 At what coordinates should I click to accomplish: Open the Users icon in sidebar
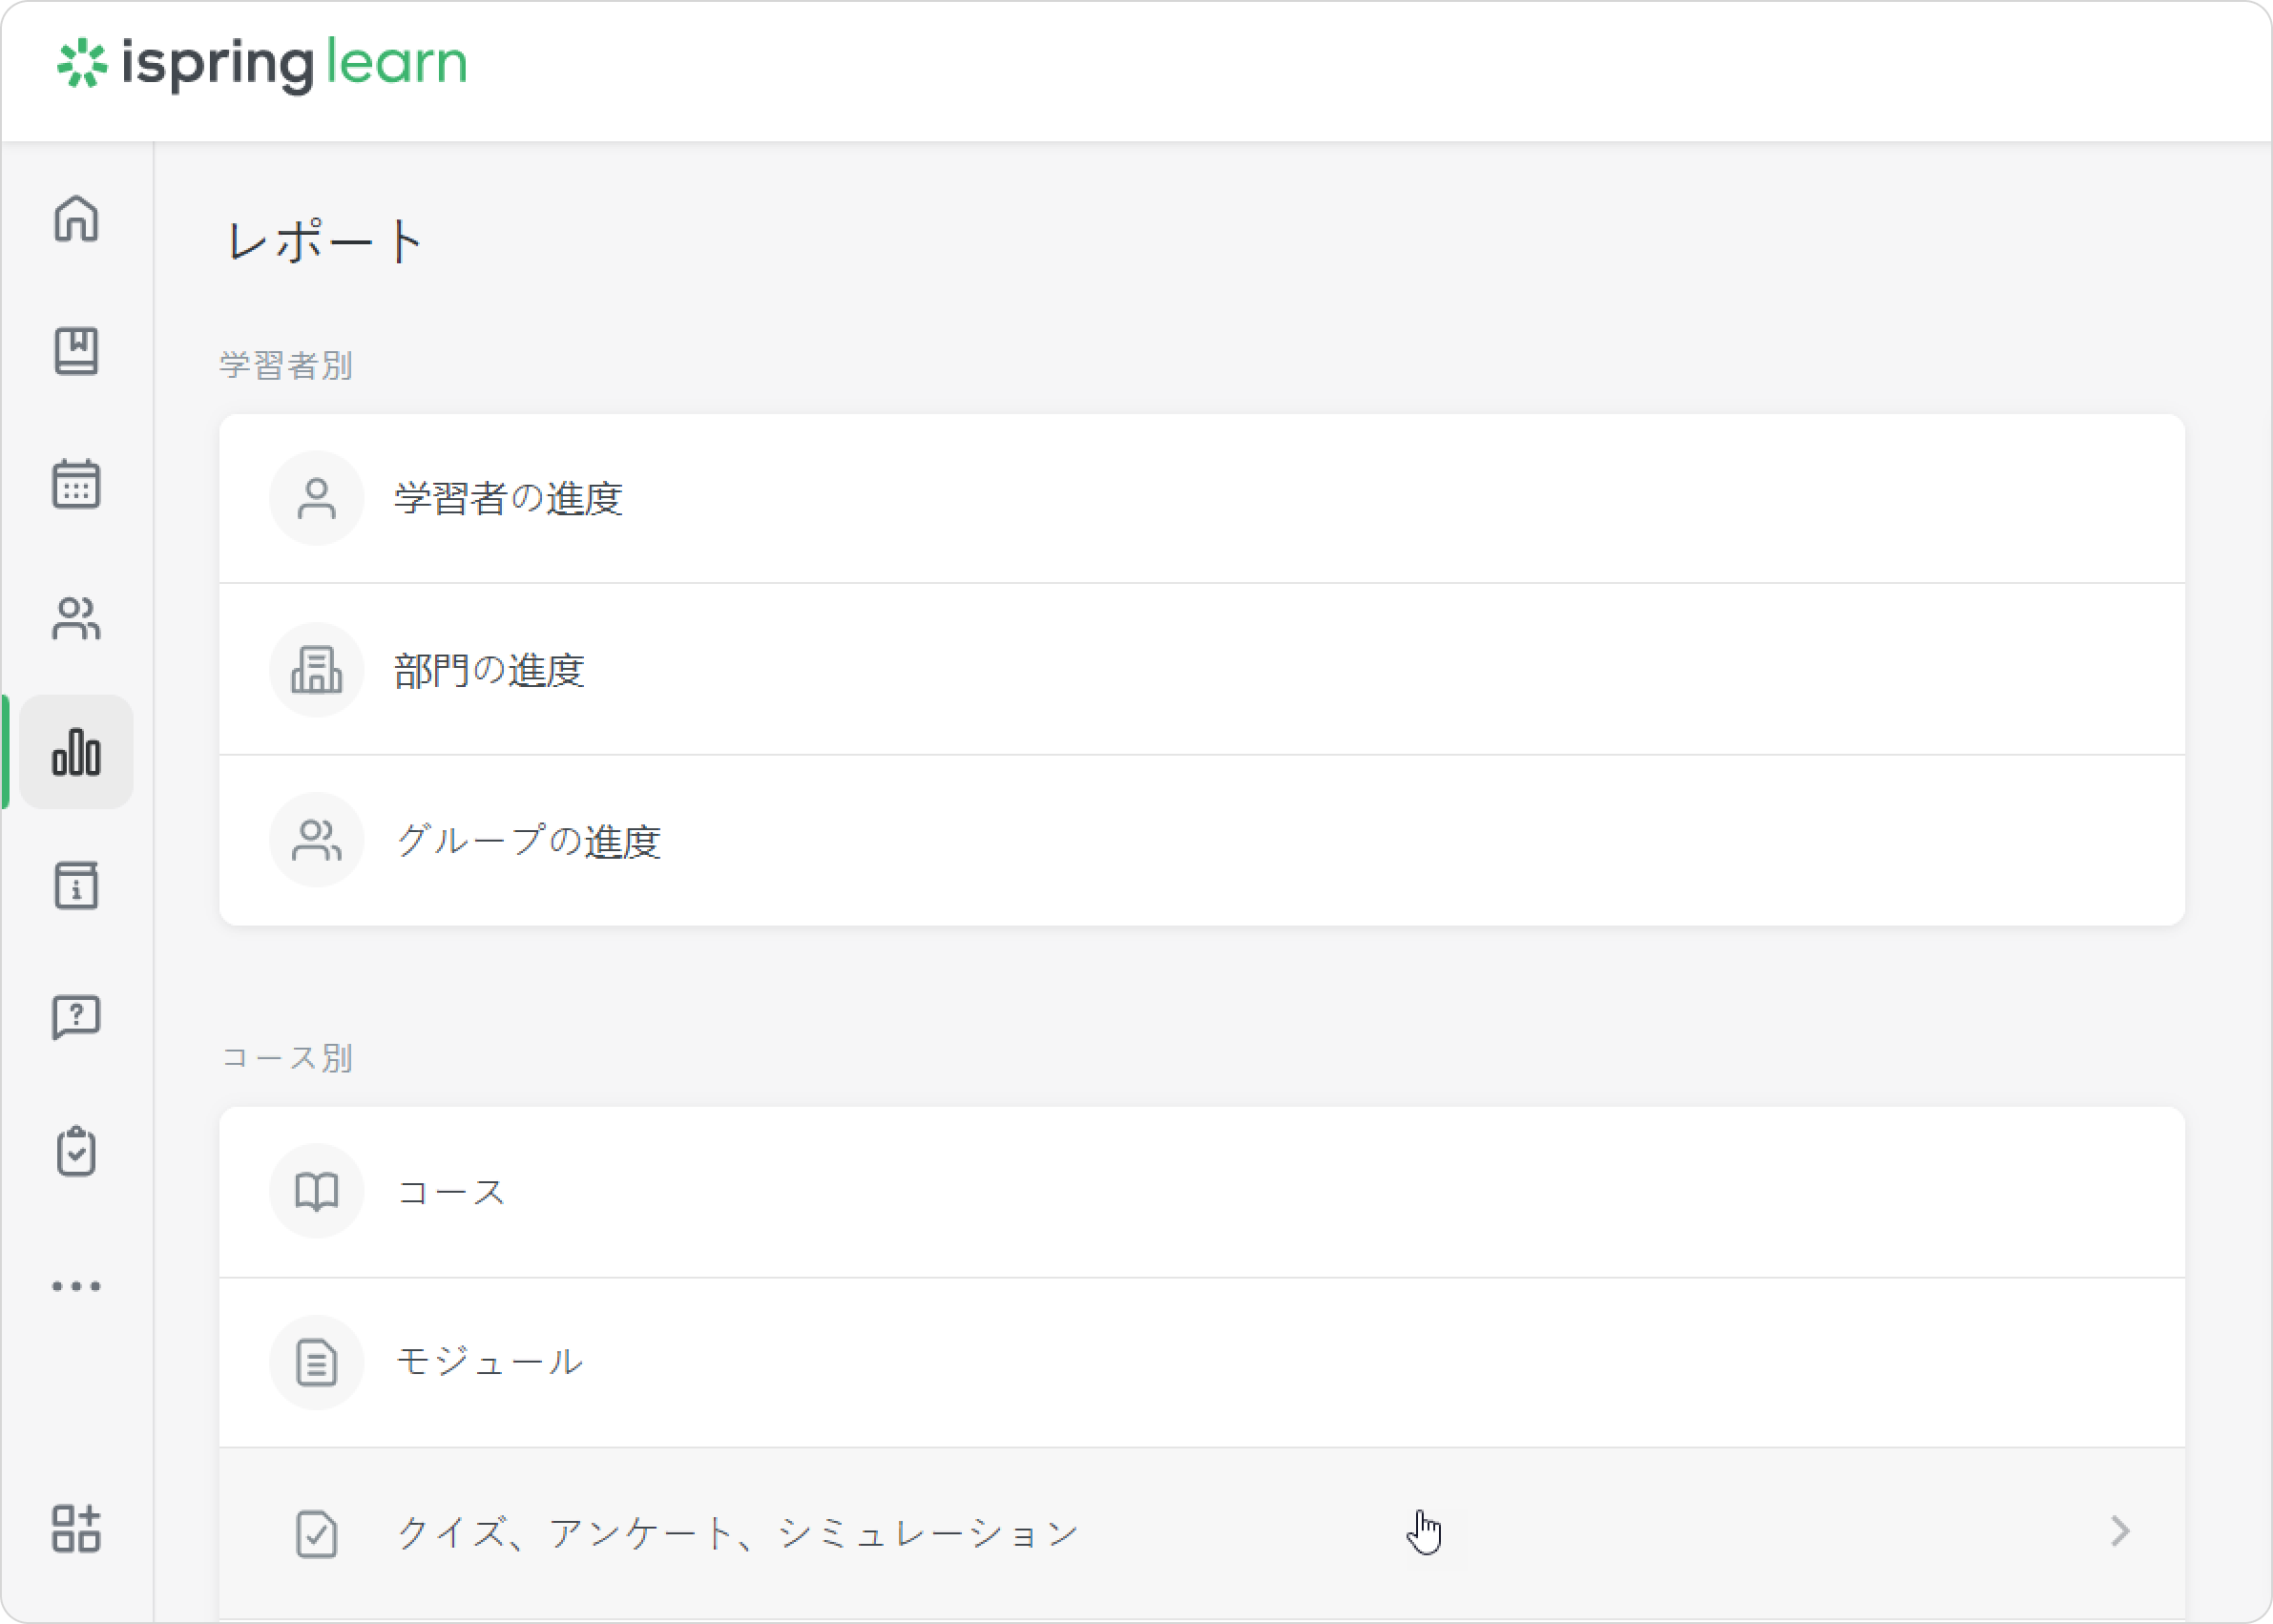(76, 618)
